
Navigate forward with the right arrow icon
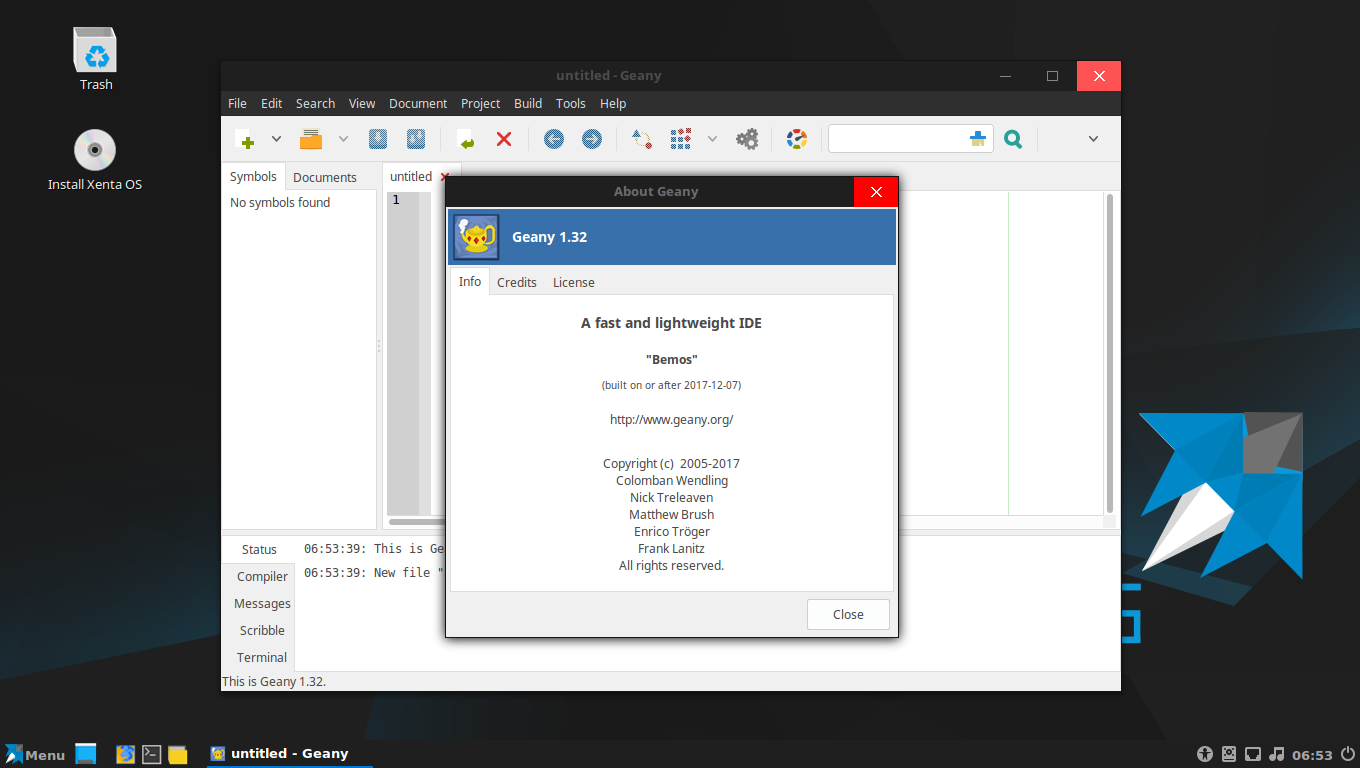tap(592, 139)
